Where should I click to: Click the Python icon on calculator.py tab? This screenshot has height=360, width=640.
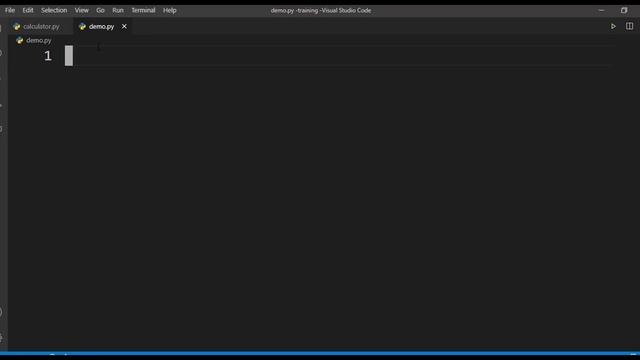[17, 27]
